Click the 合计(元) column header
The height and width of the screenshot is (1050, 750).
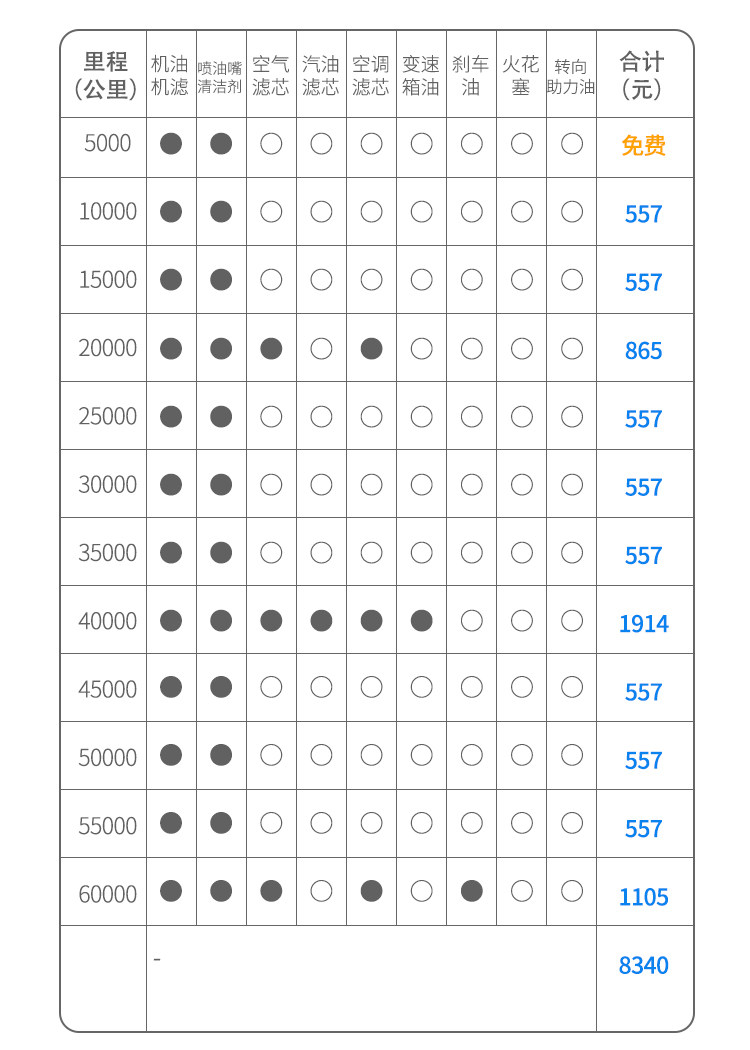tap(642, 75)
